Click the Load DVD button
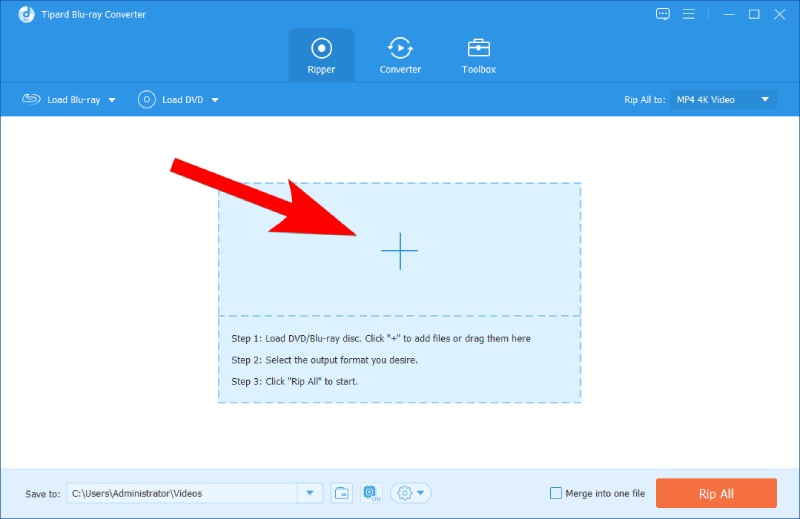This screenshot has width=800, height=519. point(171,100)
